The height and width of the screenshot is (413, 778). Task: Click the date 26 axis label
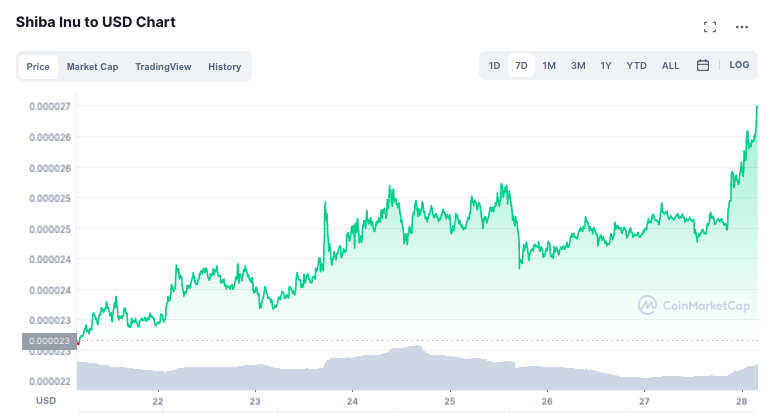[547, 401]
